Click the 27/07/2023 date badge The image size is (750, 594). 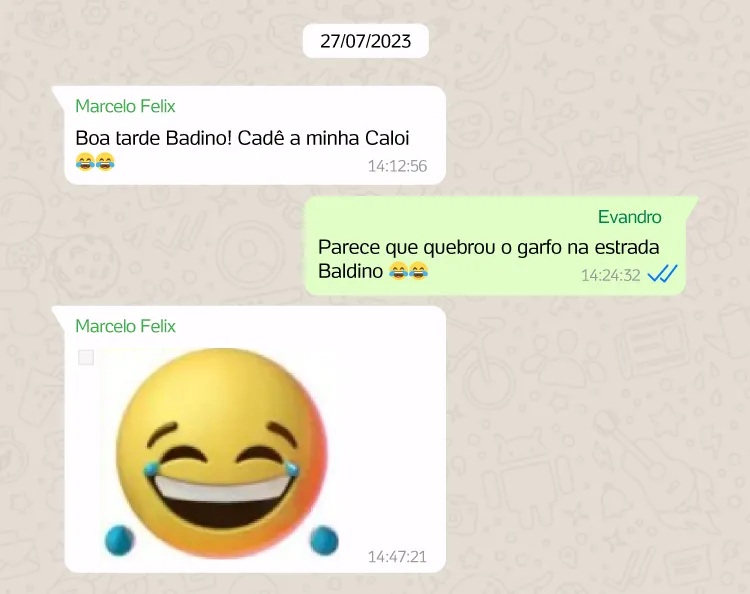(x=365, y=41)
